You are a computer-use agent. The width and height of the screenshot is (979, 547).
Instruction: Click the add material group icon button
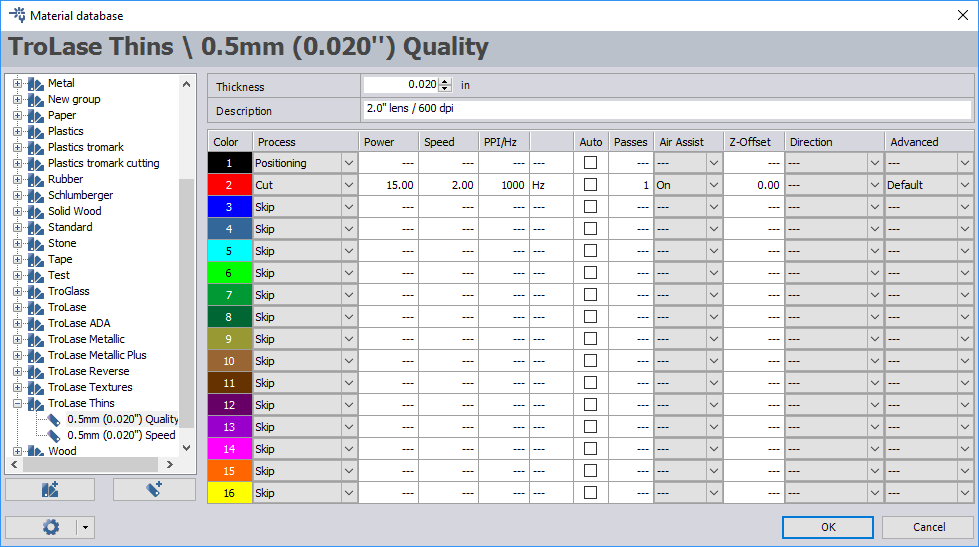[x=50, y=490]
